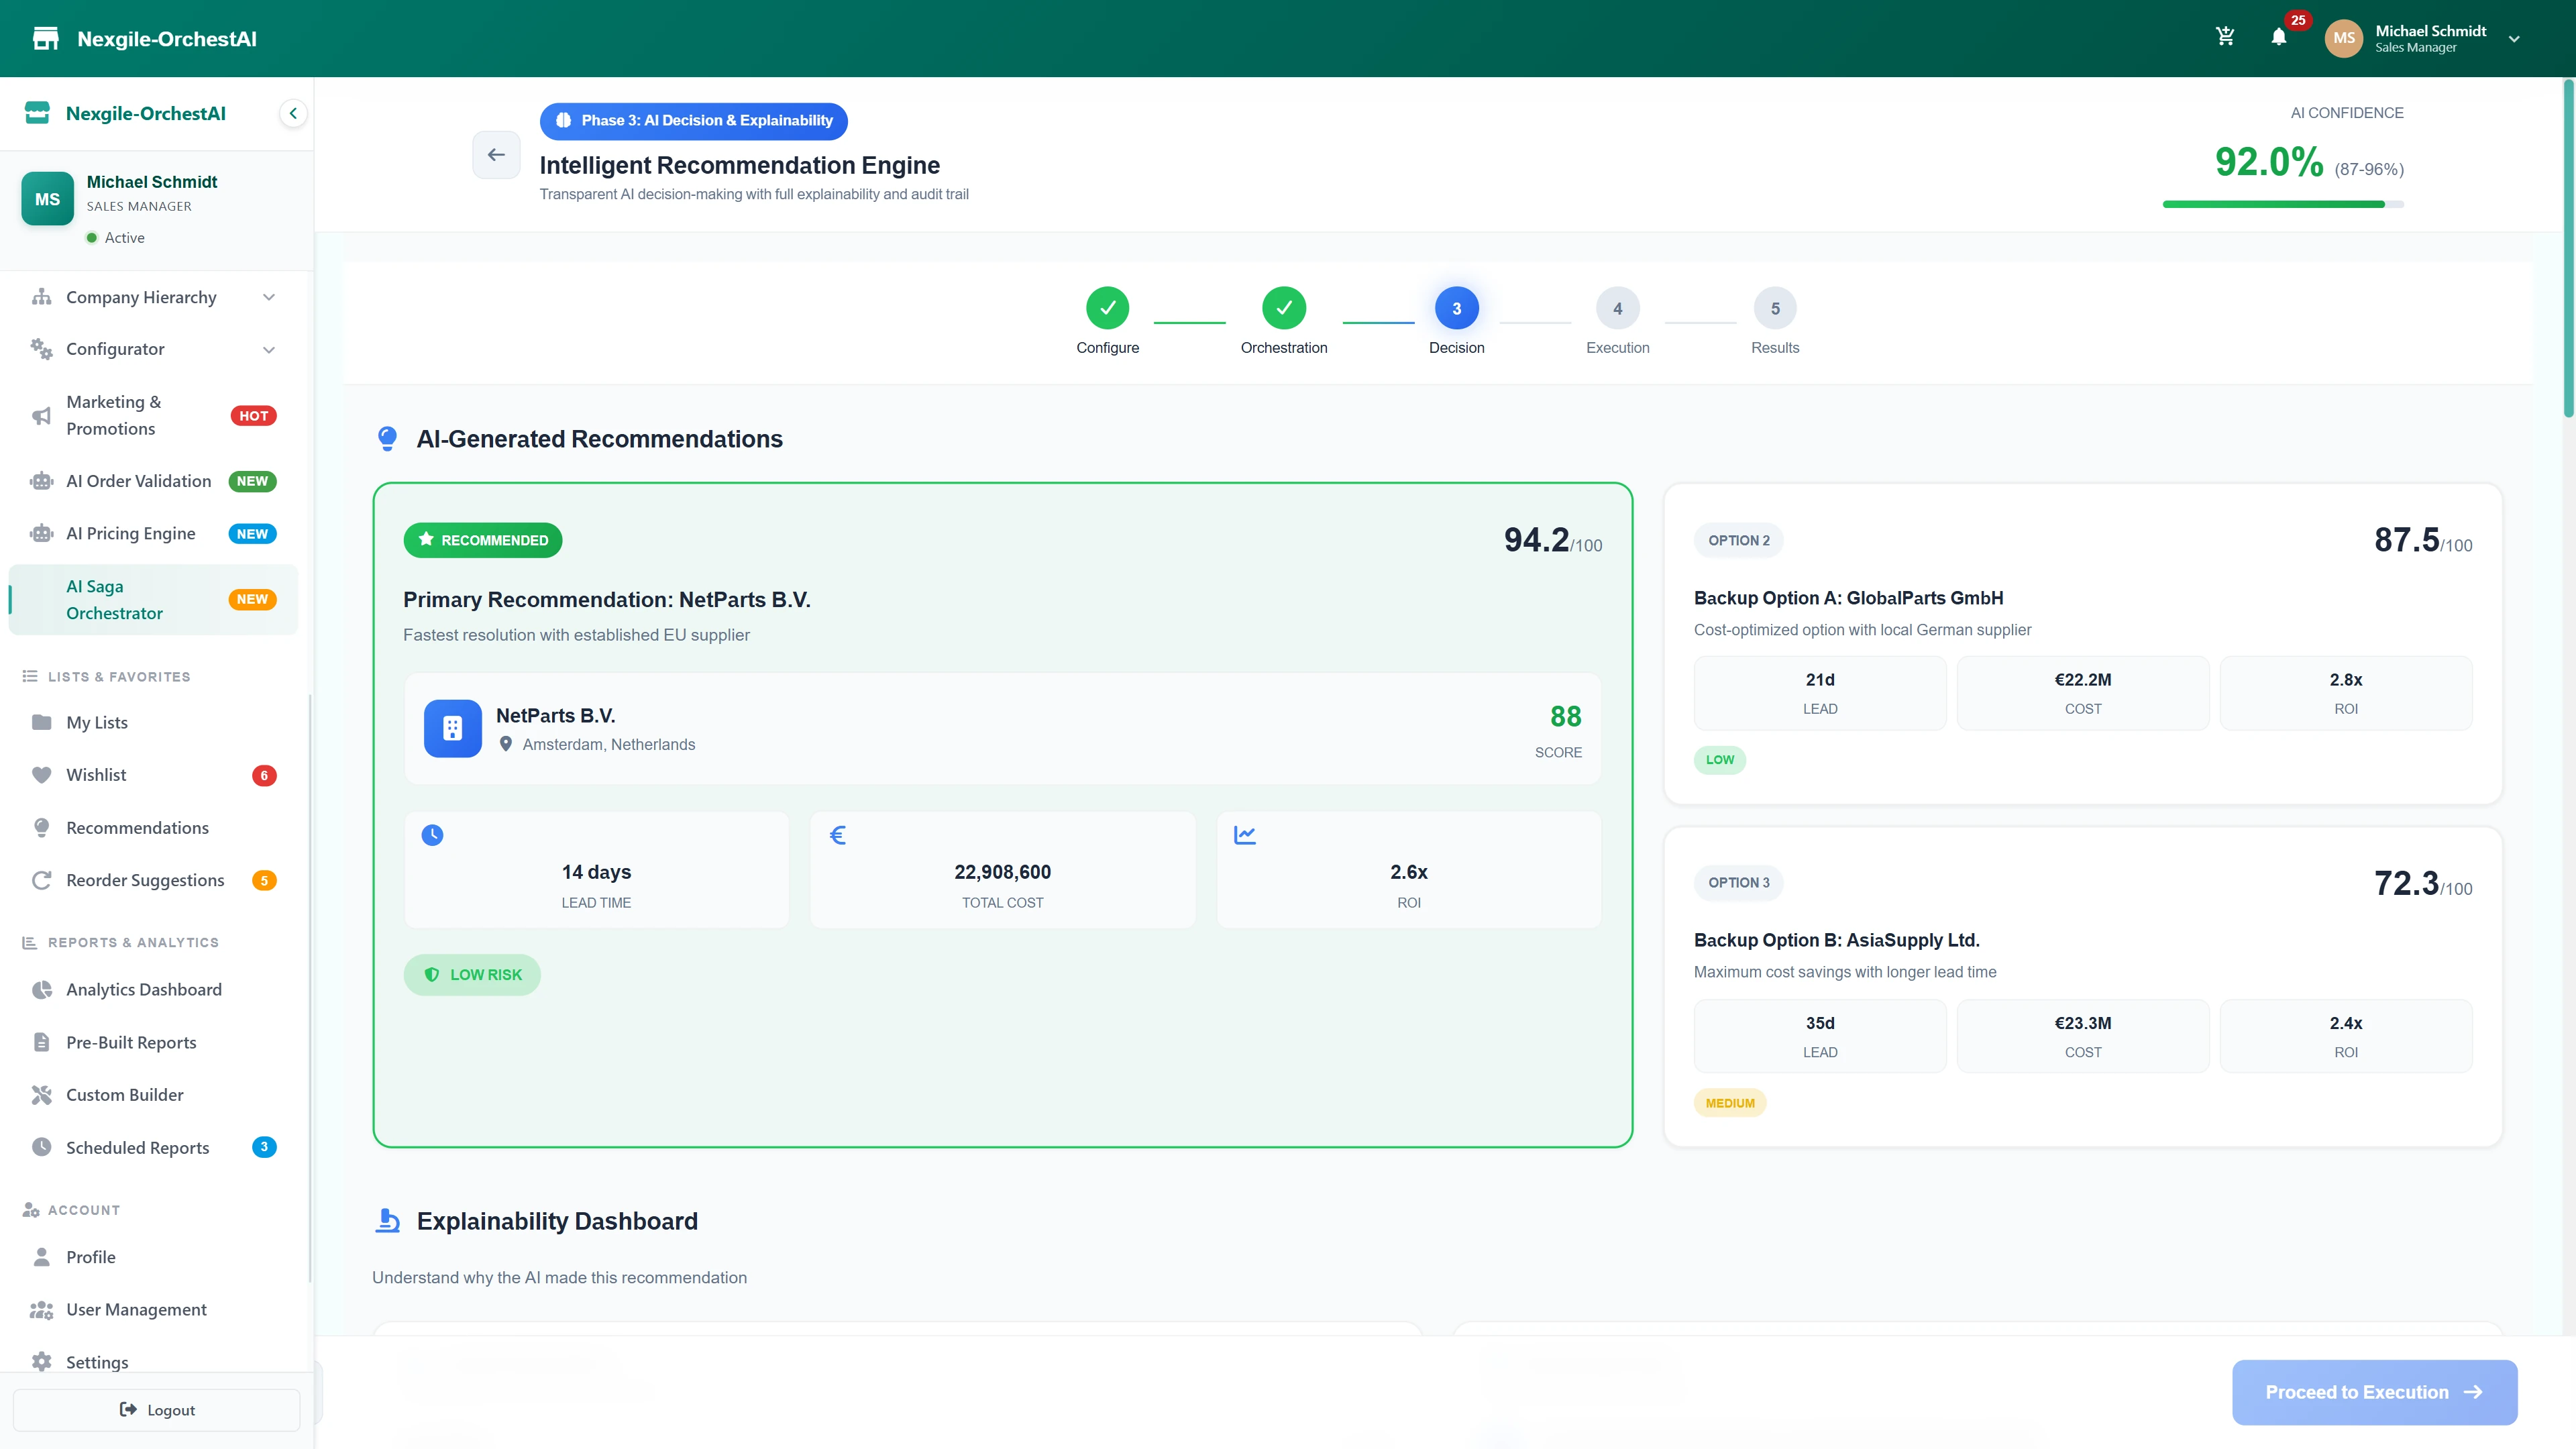Expand the Company Hierarchy section
The height and width of the screenshot is (1449, 2576).
[x=268, y=297]
